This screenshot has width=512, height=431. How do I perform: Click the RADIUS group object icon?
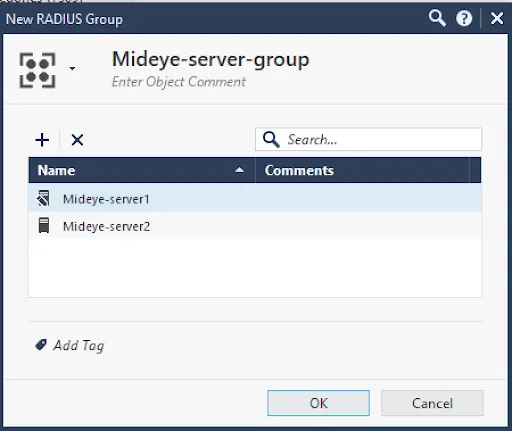37,70
